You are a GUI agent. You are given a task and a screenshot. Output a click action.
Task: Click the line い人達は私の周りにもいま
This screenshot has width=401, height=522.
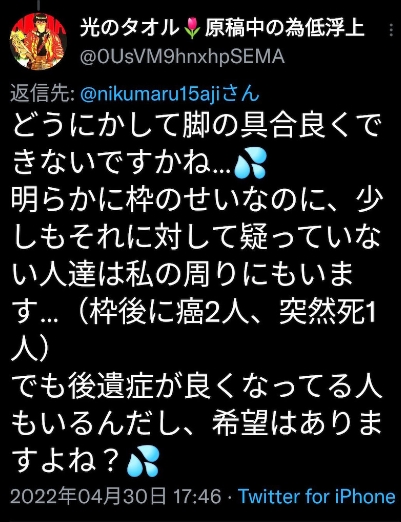click(183, 275)
